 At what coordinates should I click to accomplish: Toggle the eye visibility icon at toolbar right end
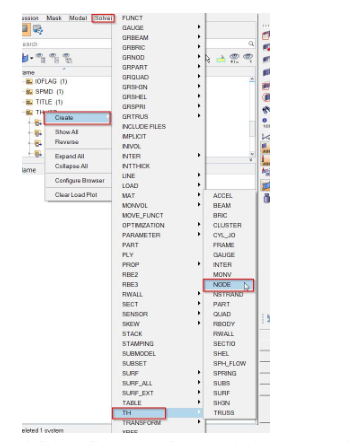click(248, 58)
